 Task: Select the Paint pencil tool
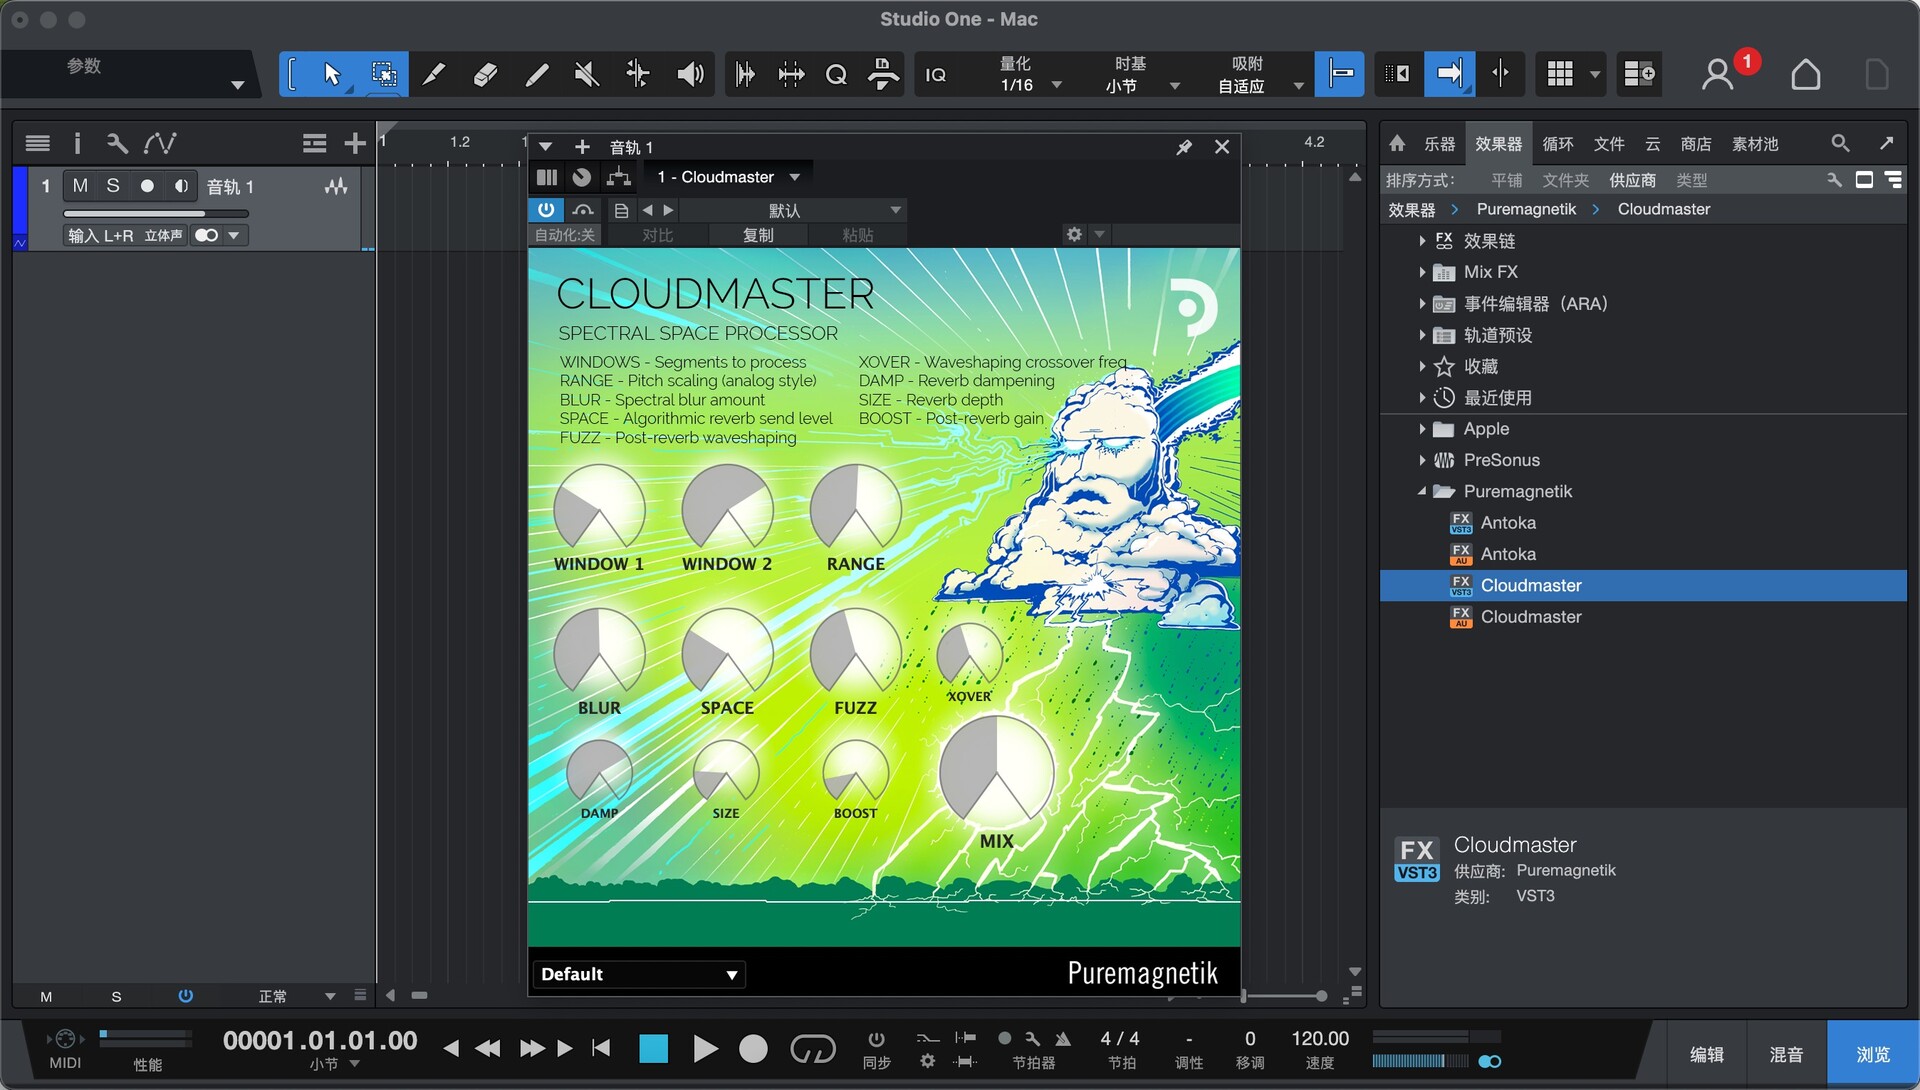[536, 74]
